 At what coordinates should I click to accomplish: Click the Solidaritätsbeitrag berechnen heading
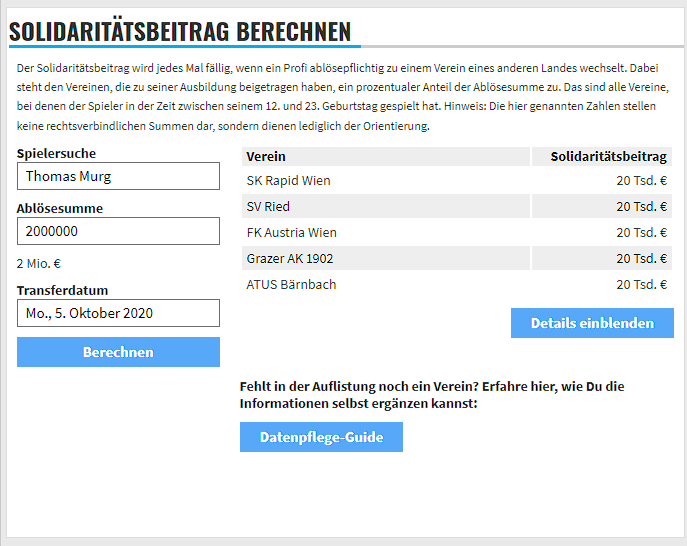point(180,32)
